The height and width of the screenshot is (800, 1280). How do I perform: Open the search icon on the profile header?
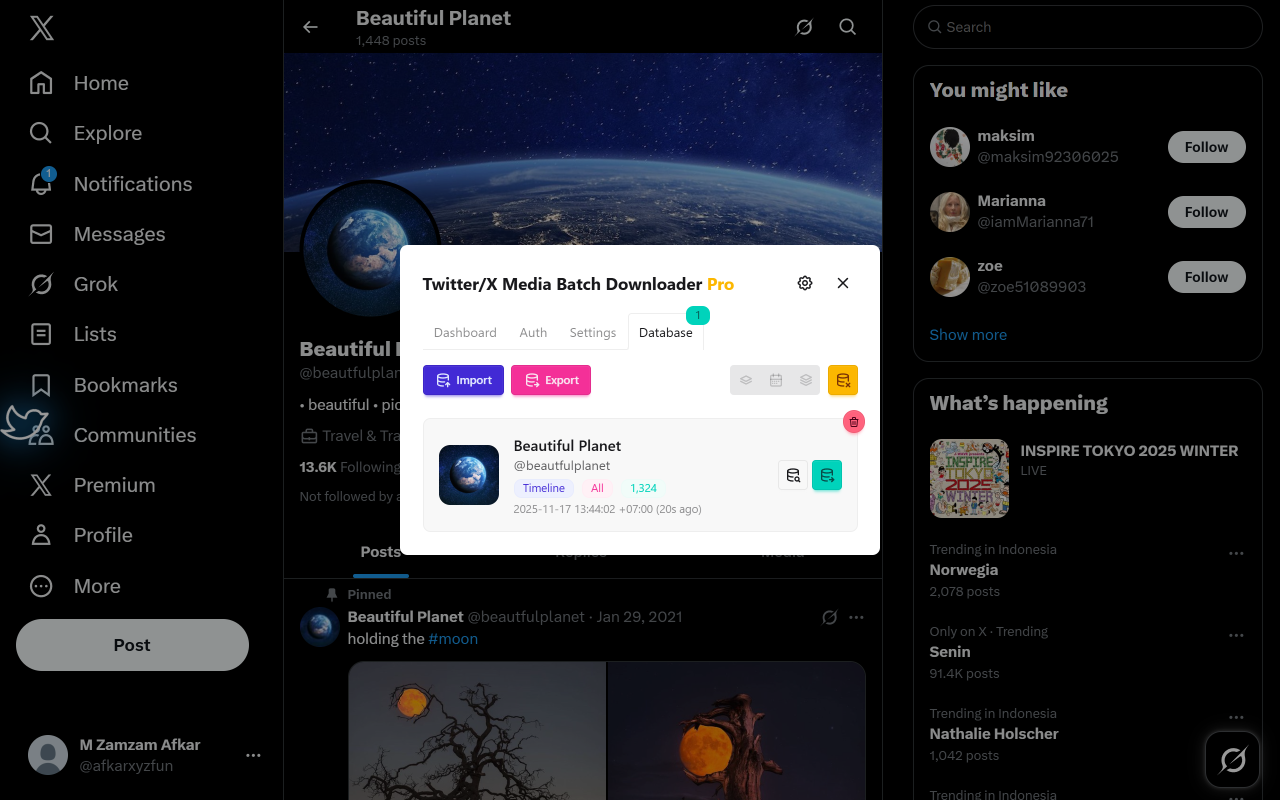tap(847, 27)
